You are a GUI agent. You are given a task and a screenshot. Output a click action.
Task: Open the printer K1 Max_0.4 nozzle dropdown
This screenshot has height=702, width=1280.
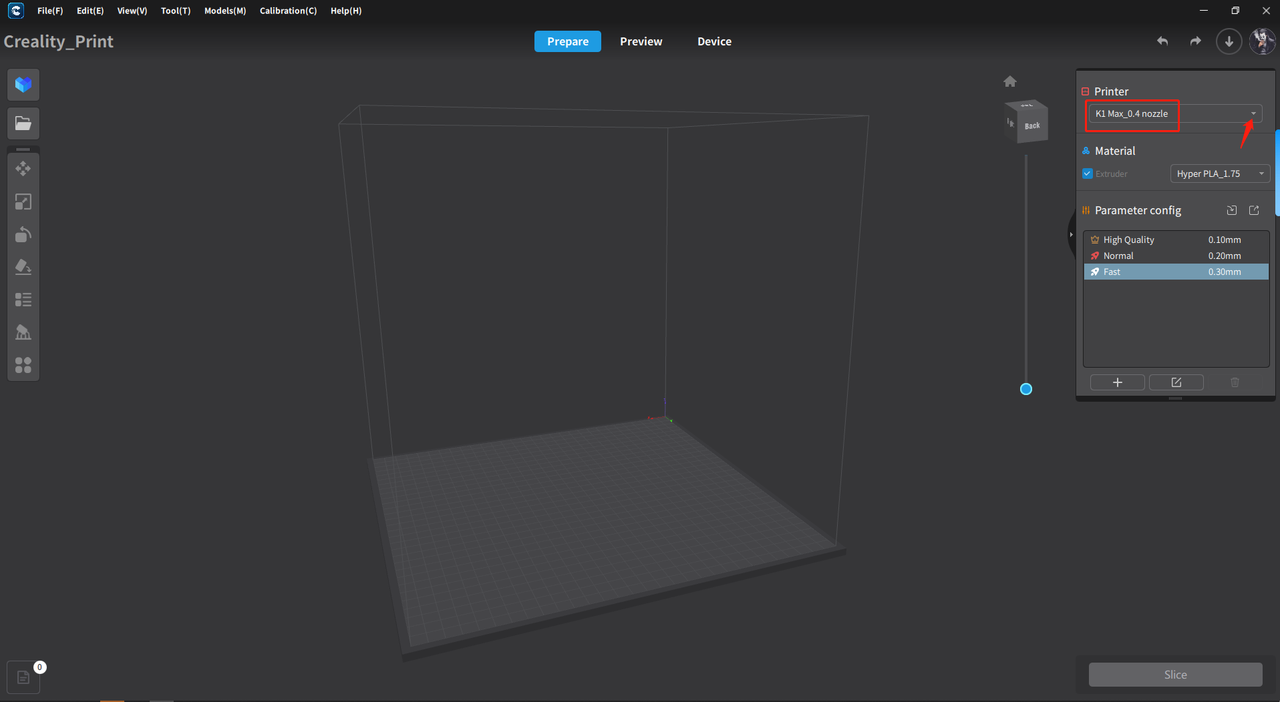coord(1175,114)
